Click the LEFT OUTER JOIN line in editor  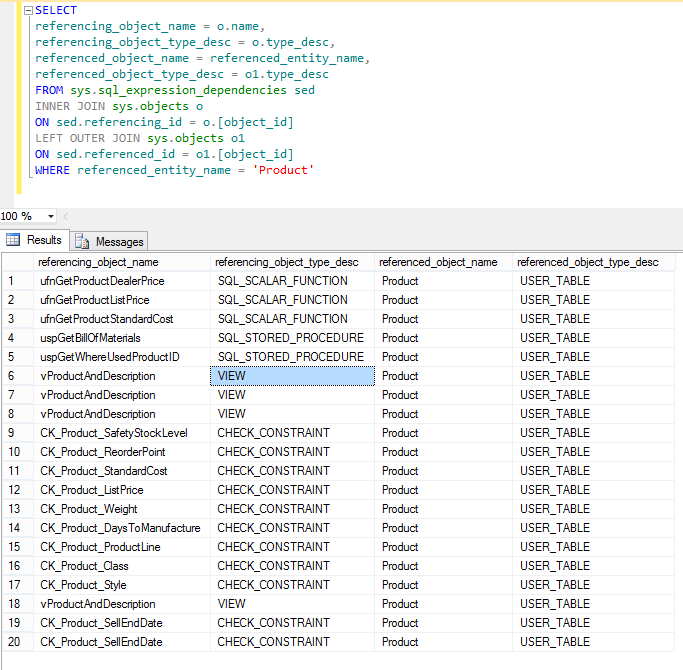tap(140, 139)
